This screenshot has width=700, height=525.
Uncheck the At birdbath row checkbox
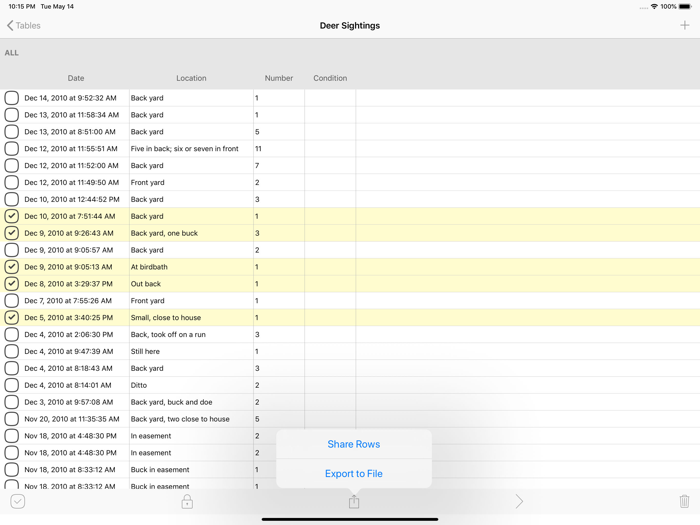click(x=12, y=267)
